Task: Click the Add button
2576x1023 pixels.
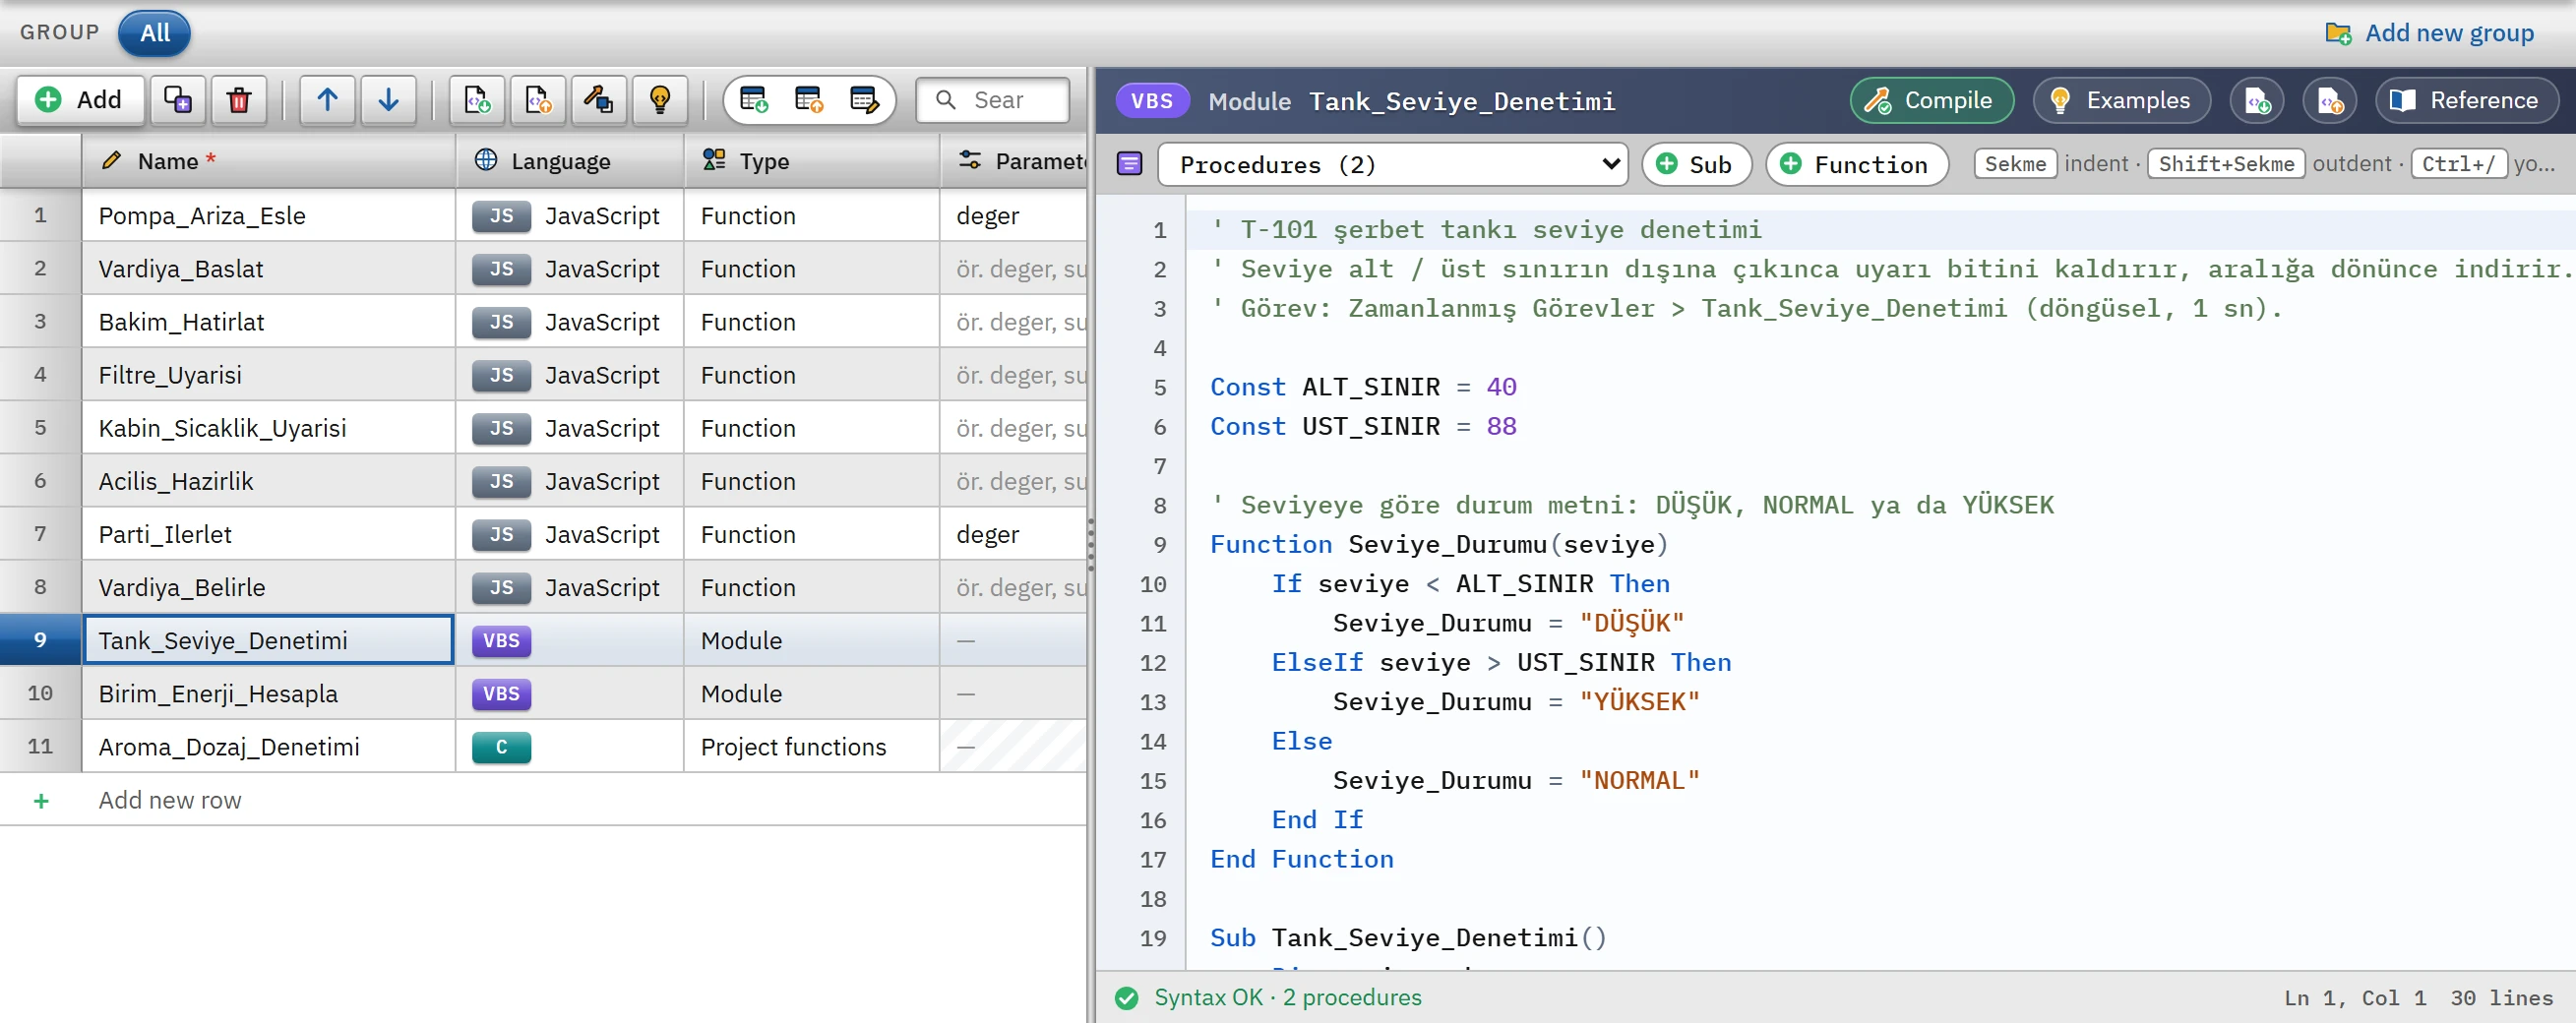Action: pyautogui.click(x=80, y=100)
